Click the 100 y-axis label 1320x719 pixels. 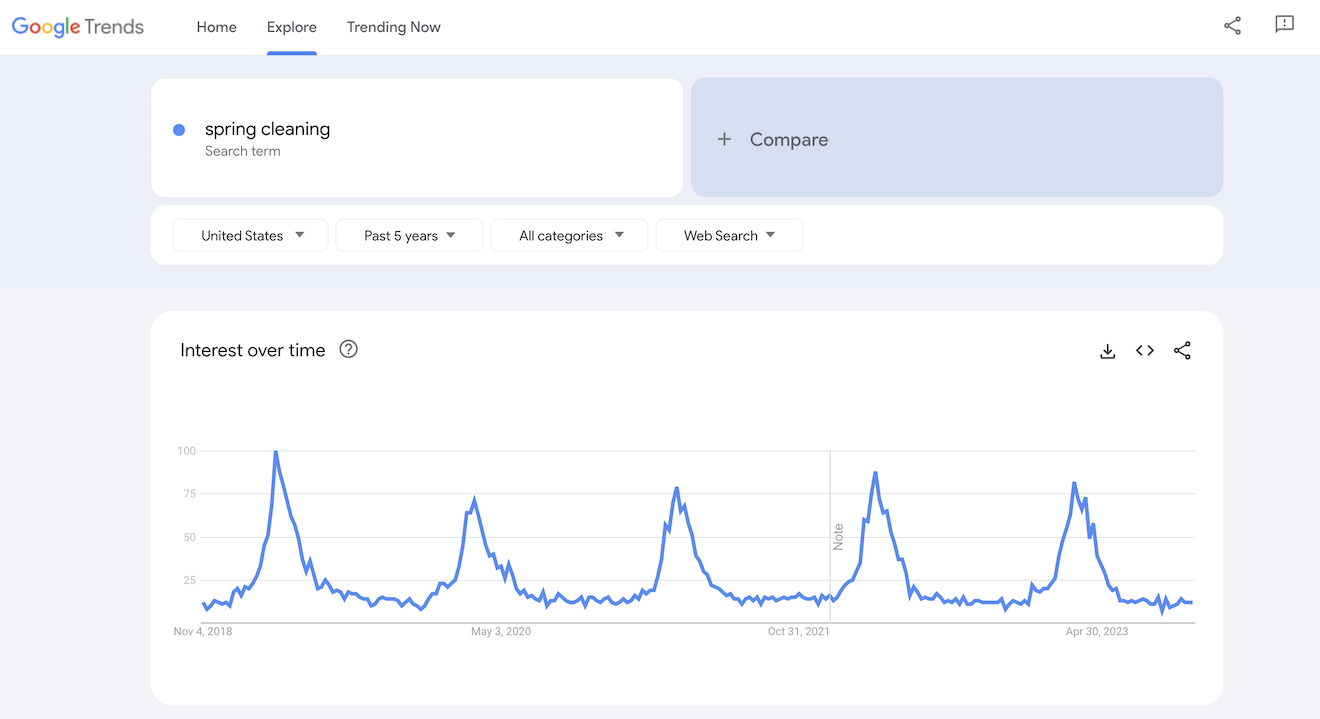pyautogui.click(x=187, y=451)
